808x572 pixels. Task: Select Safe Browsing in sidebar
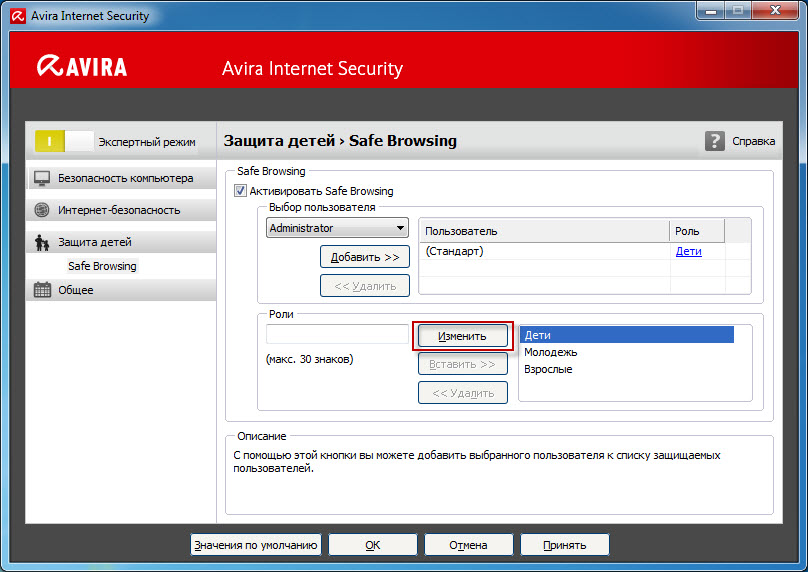point(102,266)
